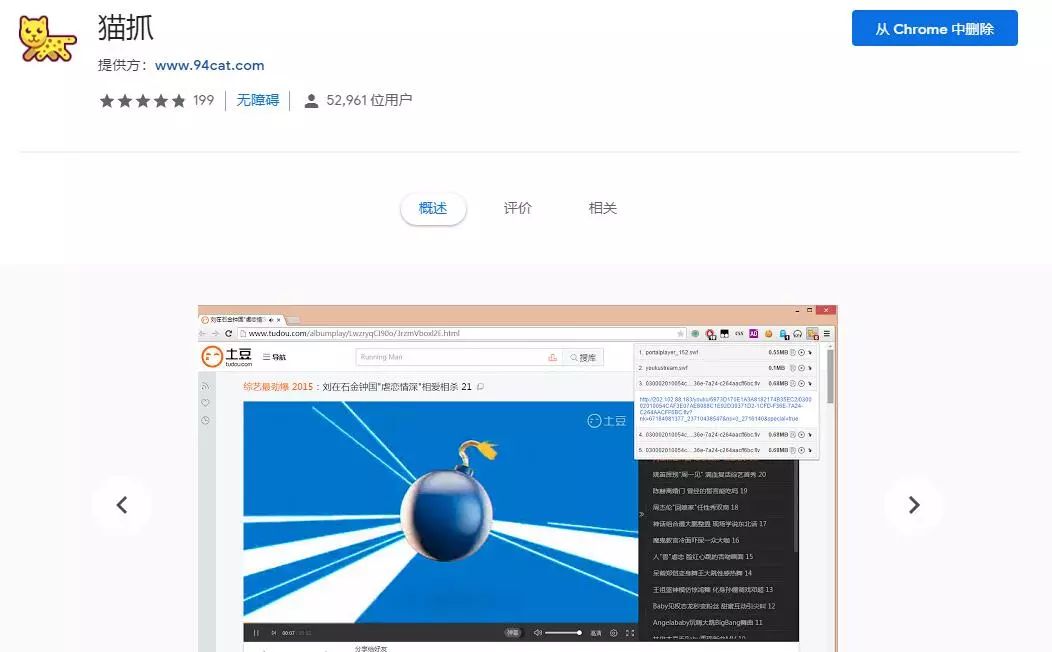Switch to the 概述 tab
Screen dimensions: 1052x652
click(433, 208)
